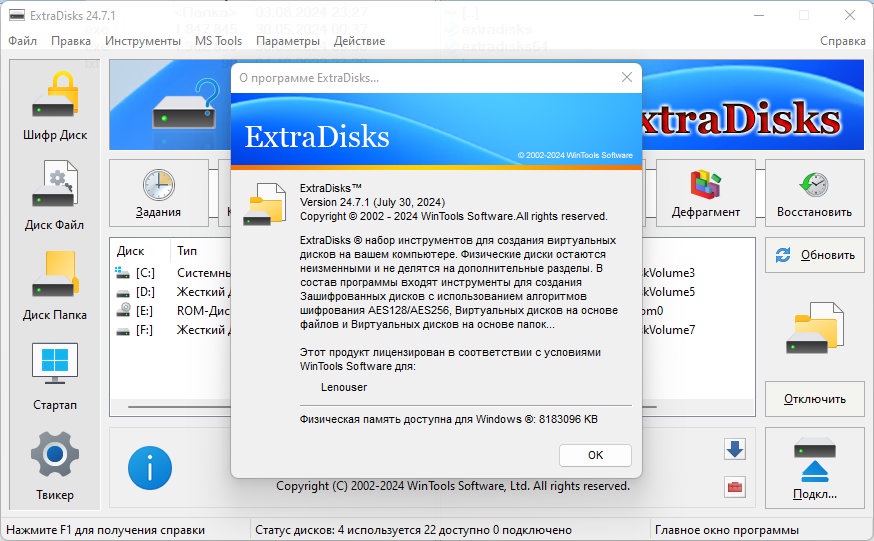Open the Параметры menu
This screenshot has width=874, height=541.
pyautogui.click(x=288, y=41)
